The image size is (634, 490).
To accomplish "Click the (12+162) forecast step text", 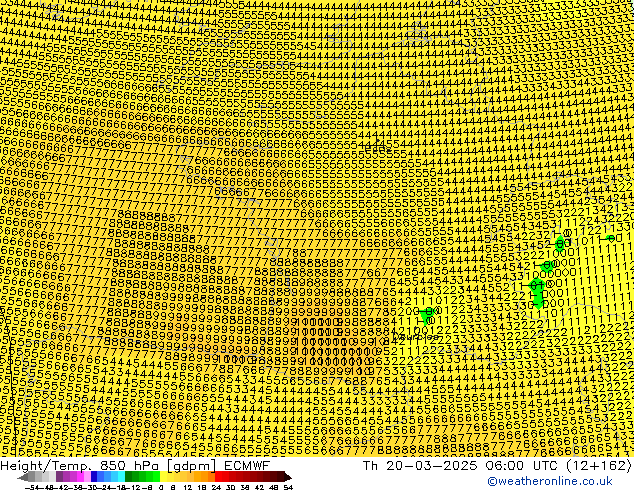I will click(599, 466).
